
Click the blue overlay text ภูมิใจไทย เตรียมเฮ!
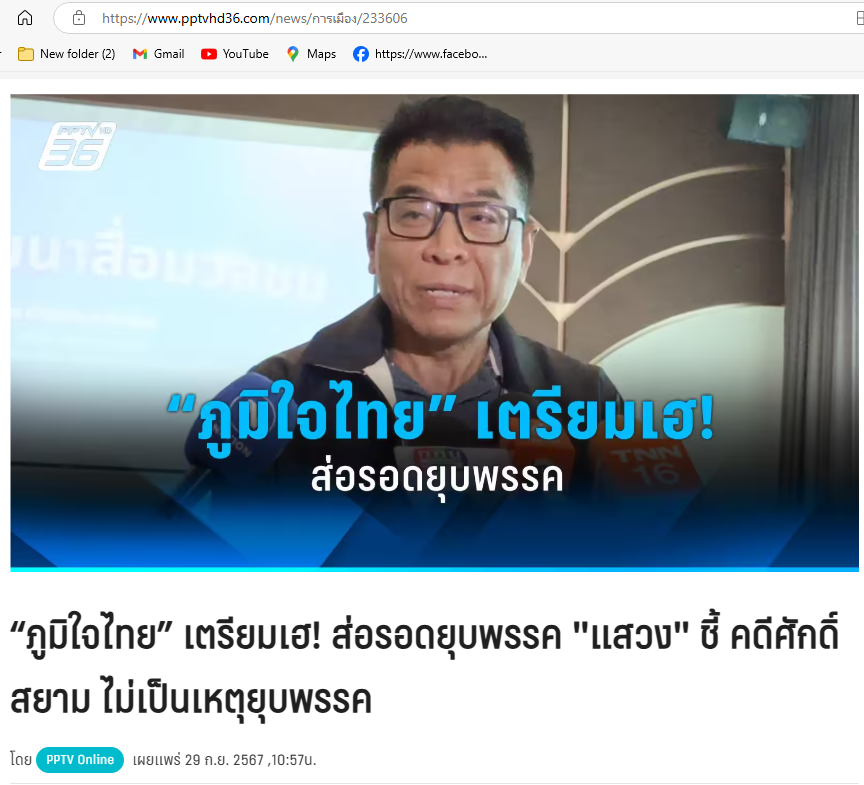441,417
